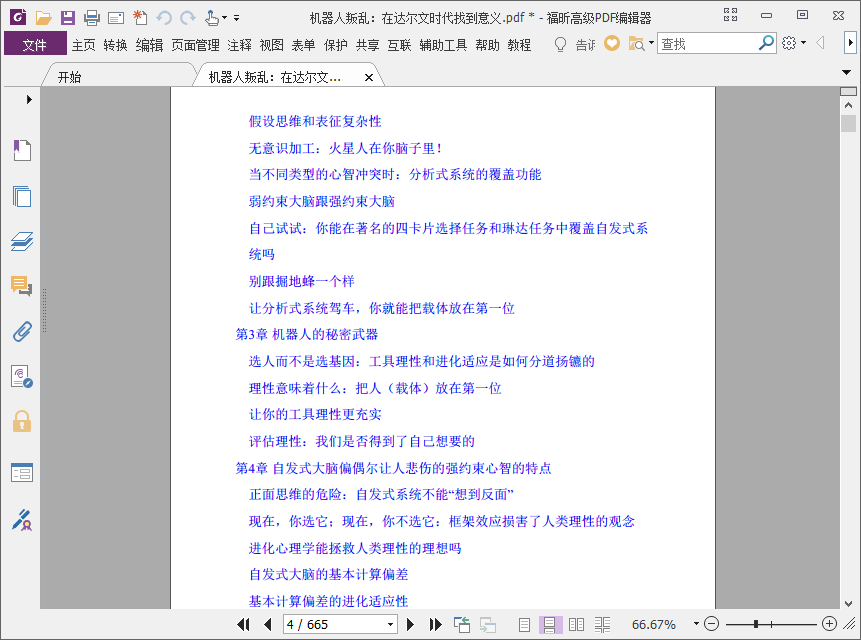Open the 注释 ribbon tab
The image size is (861, 640).
(x=239, y=45)
